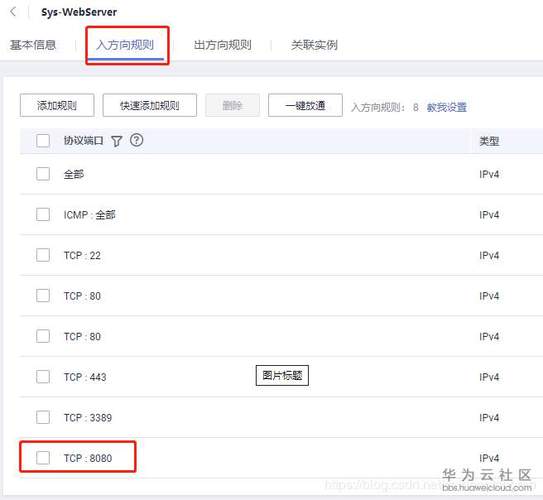The height and width of the screenshot is (500, 543).
Task: Check the TCP : 3389 rule checkbox
Action: [x=43, y=417]
